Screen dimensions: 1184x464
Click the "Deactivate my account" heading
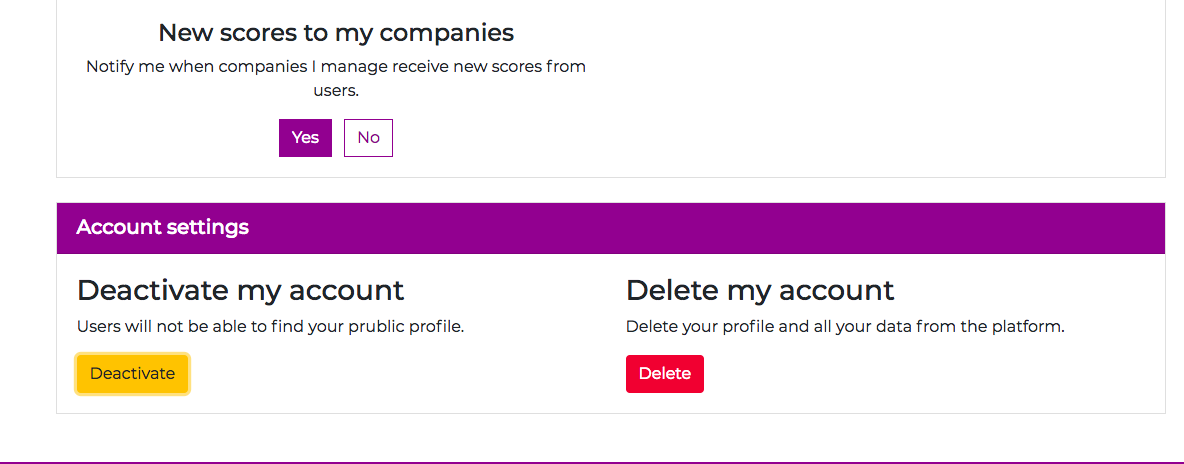click(x=241, y=291)
